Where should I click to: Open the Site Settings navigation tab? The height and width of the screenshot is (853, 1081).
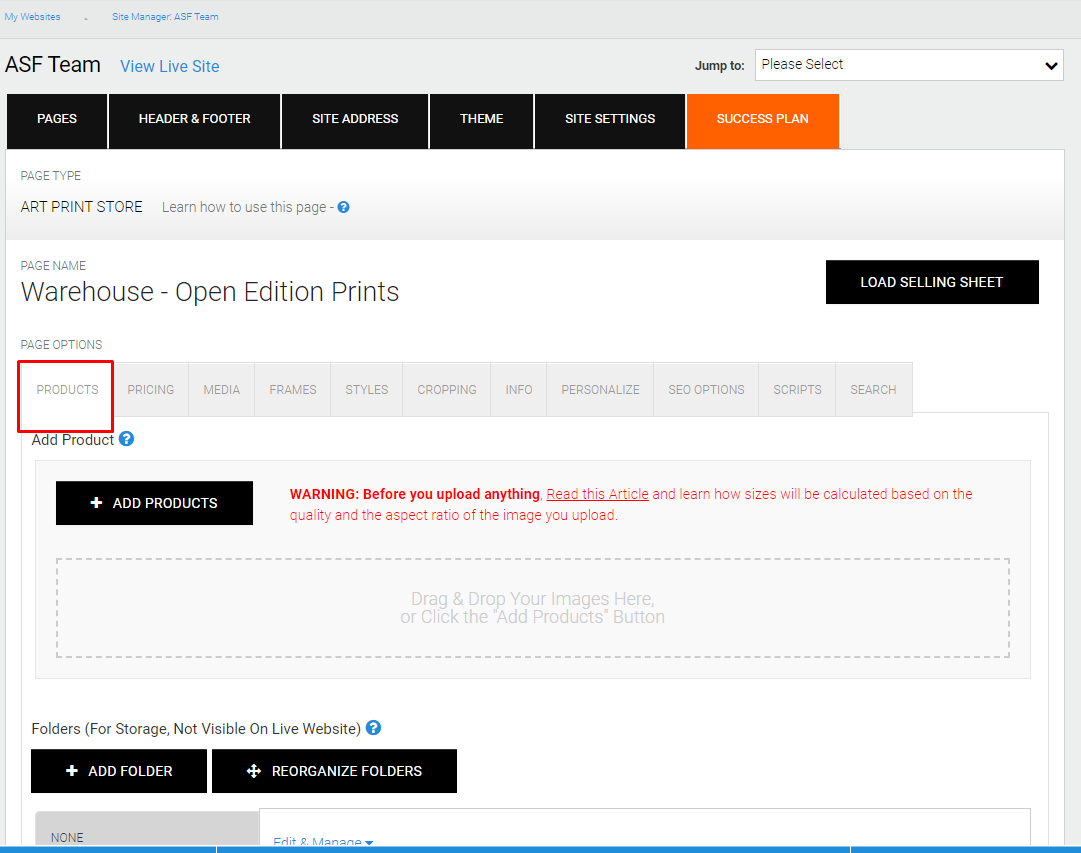click(x=609, y=121)
